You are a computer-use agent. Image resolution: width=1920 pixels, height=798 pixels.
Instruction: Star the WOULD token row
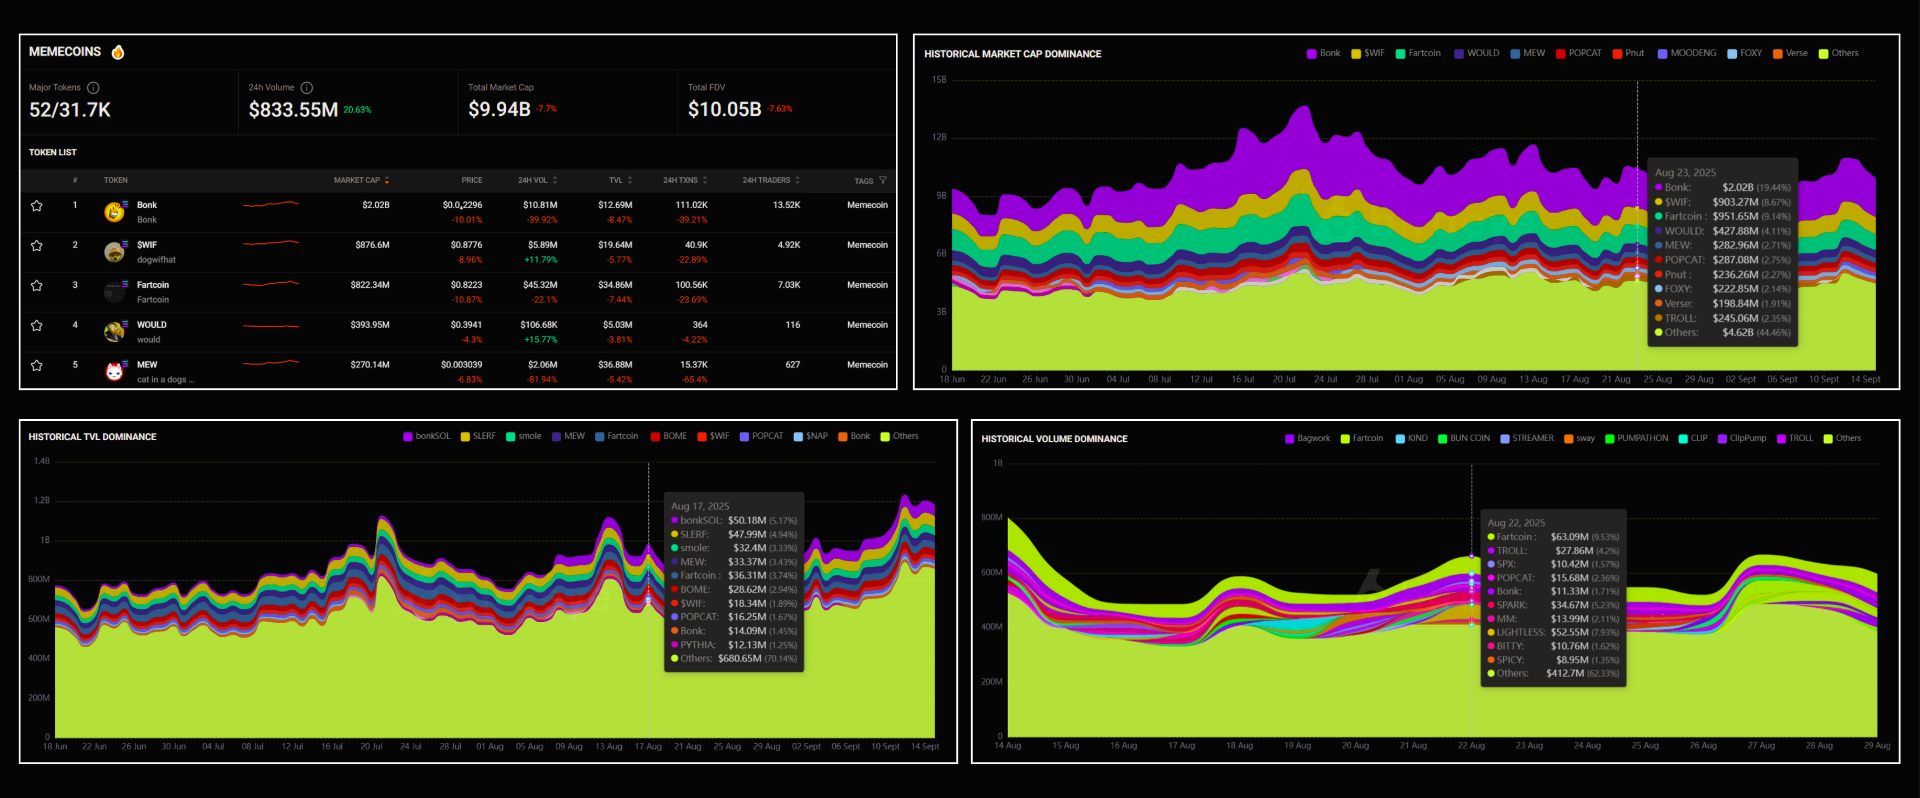click(x=37, y=326)
